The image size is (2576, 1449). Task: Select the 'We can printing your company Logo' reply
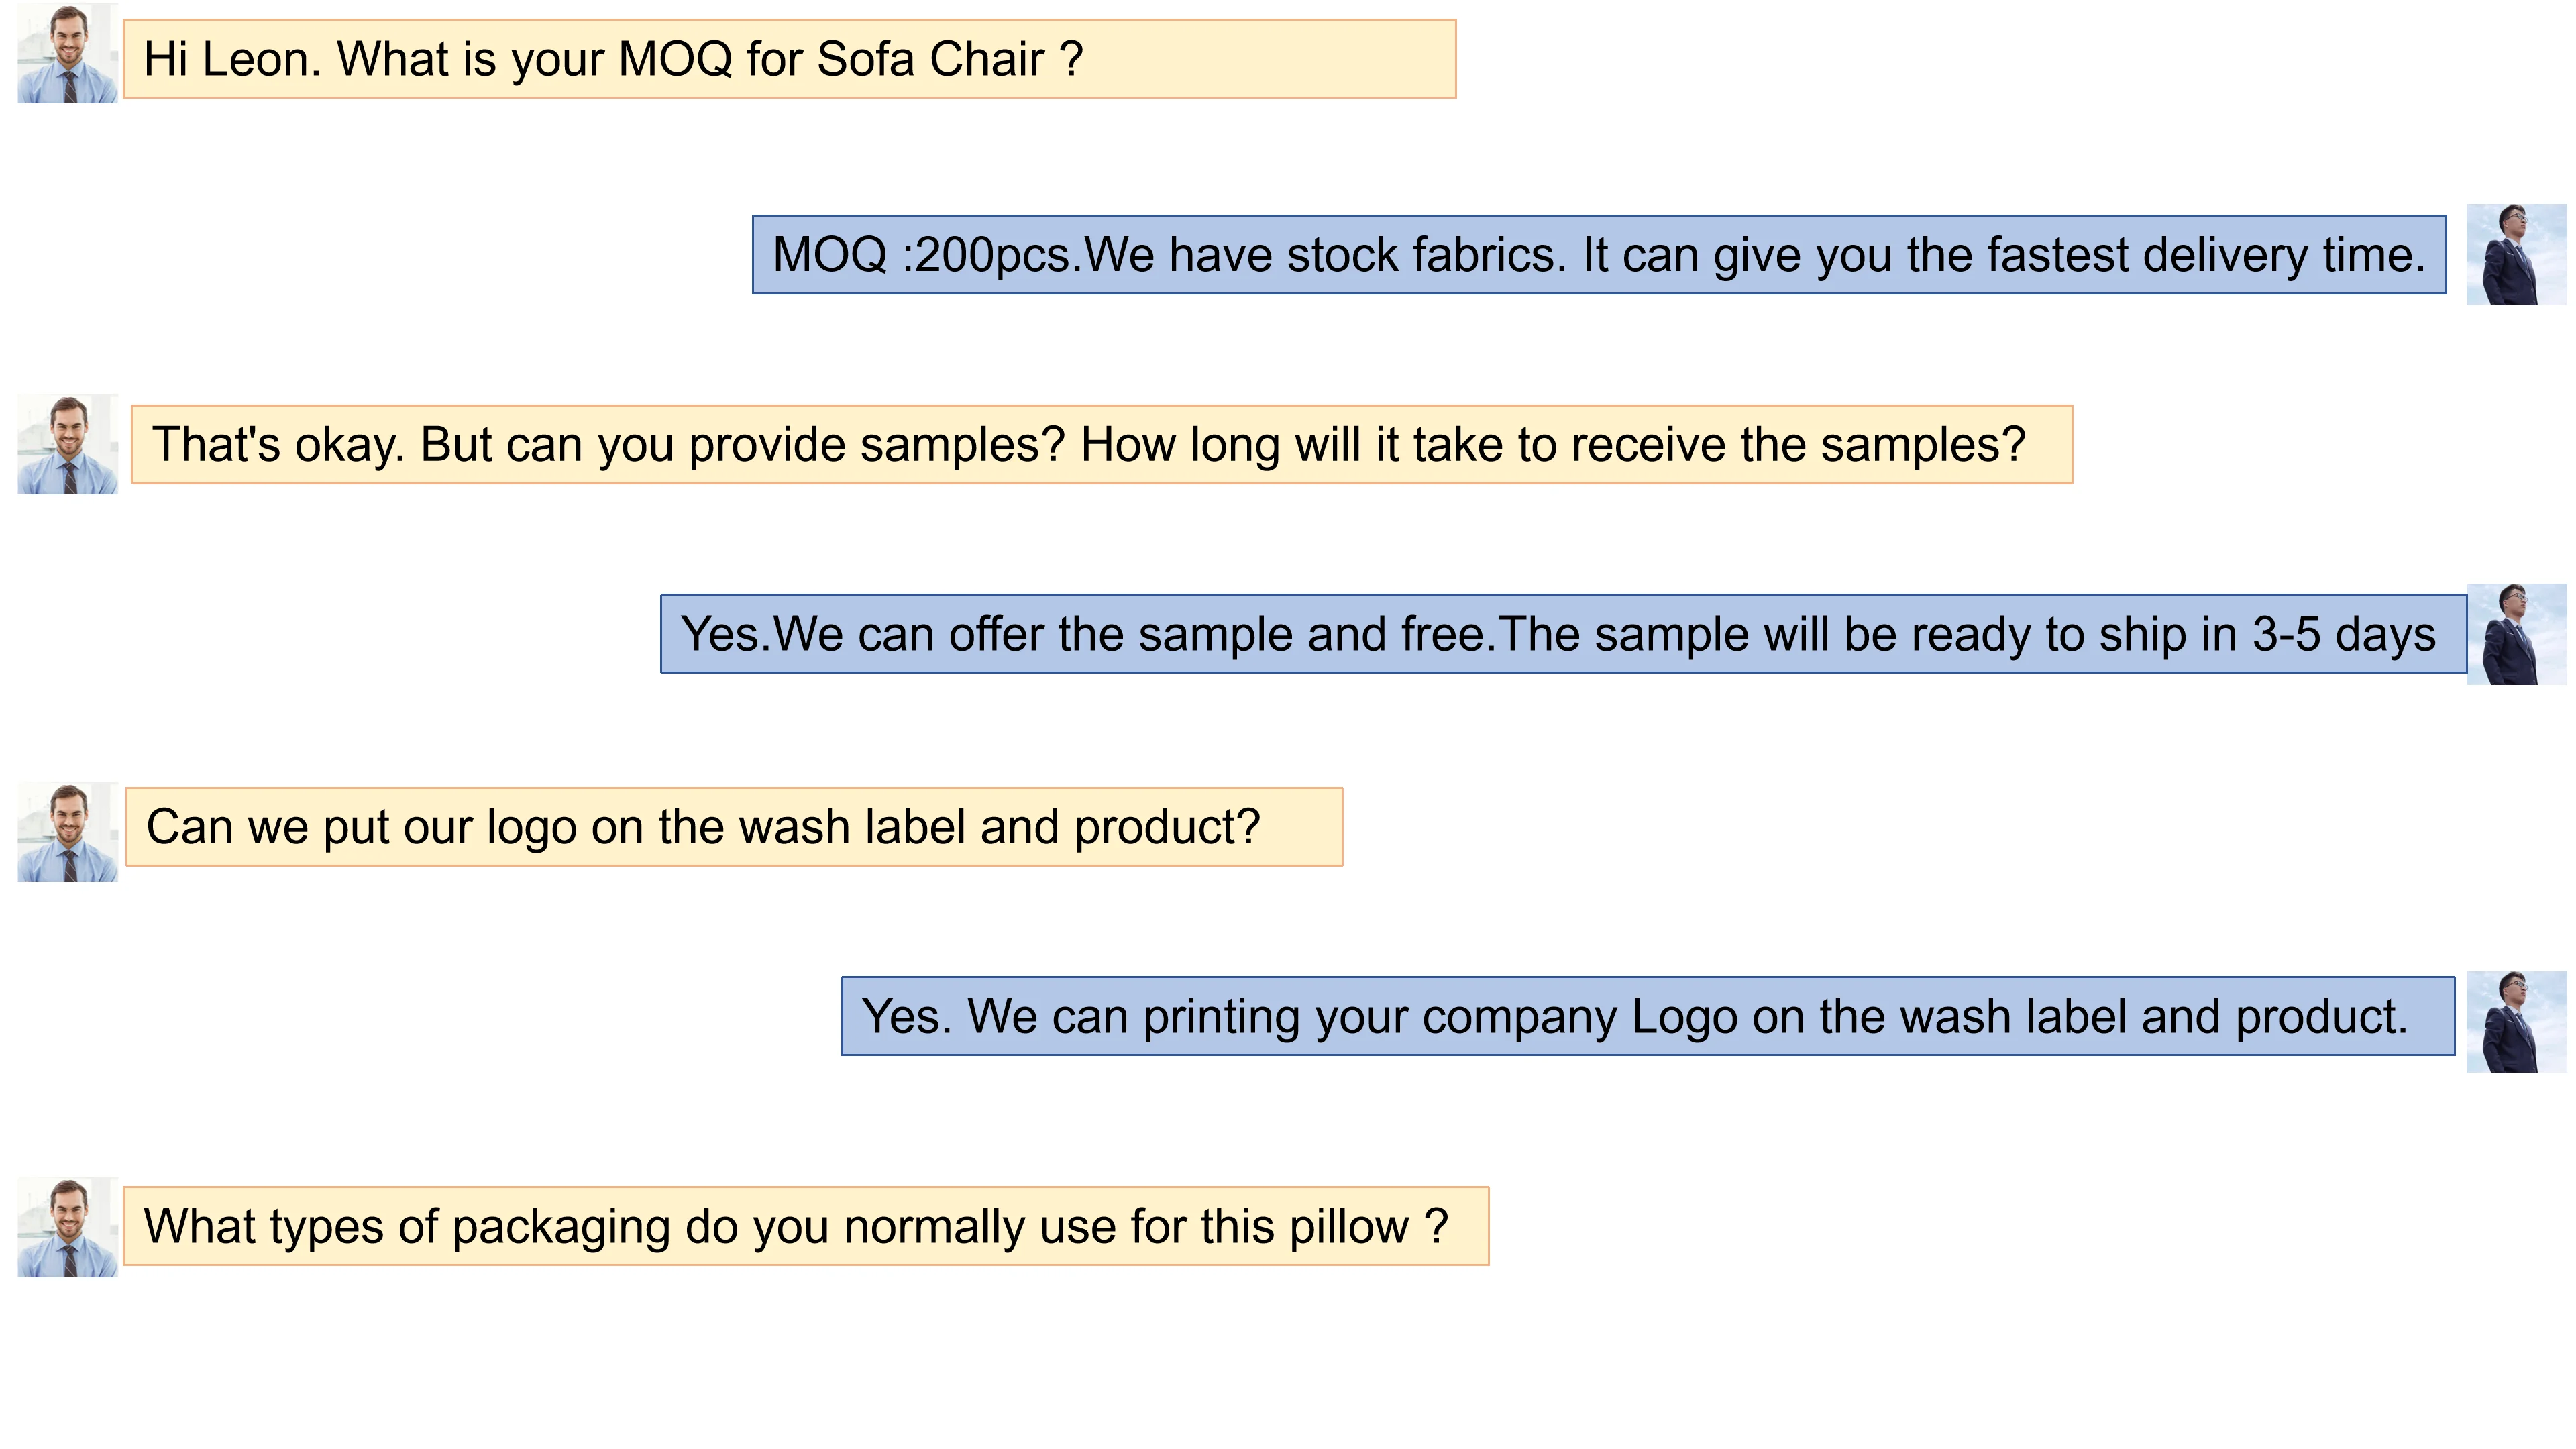click(1647, 1016)
